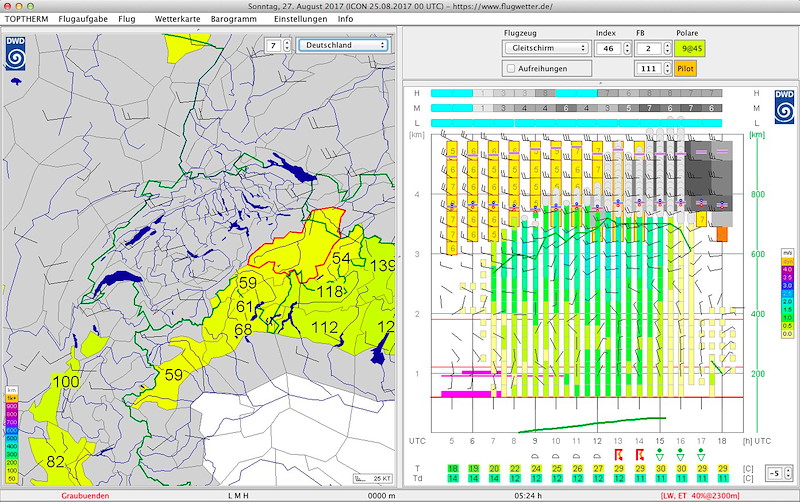The image size is (800, 502).
Task: Enable the Aufreihungen checkbox
Action: coord(511,68)
